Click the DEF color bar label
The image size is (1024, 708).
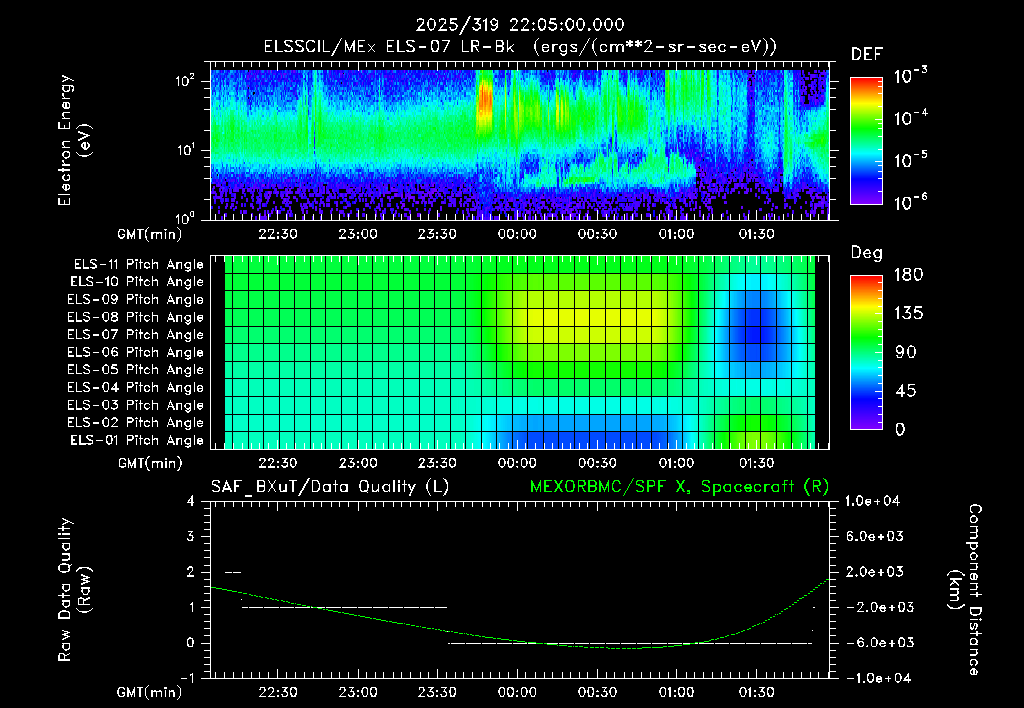(x=866, y=55)
